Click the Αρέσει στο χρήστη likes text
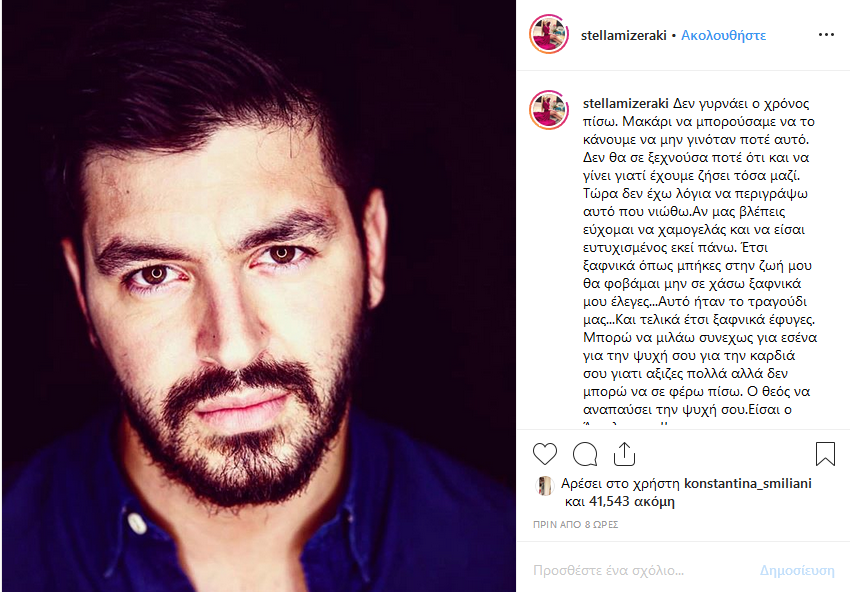850x592 pixels. pyautogui.click(x=621, y=483)
